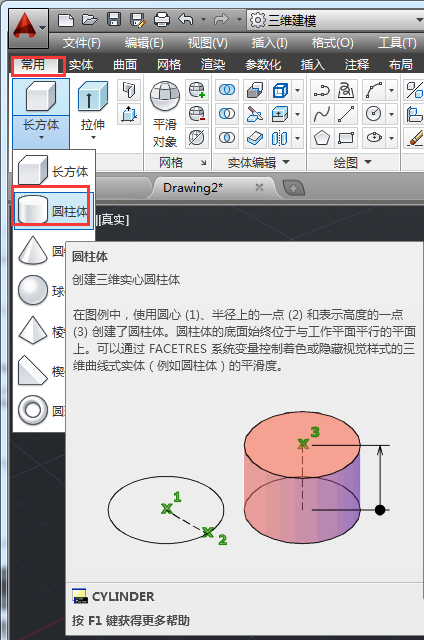Switch to the 参数化 ribbon tab
The image size is (424, 640).
pyautogui.click(x=263, y=64)
